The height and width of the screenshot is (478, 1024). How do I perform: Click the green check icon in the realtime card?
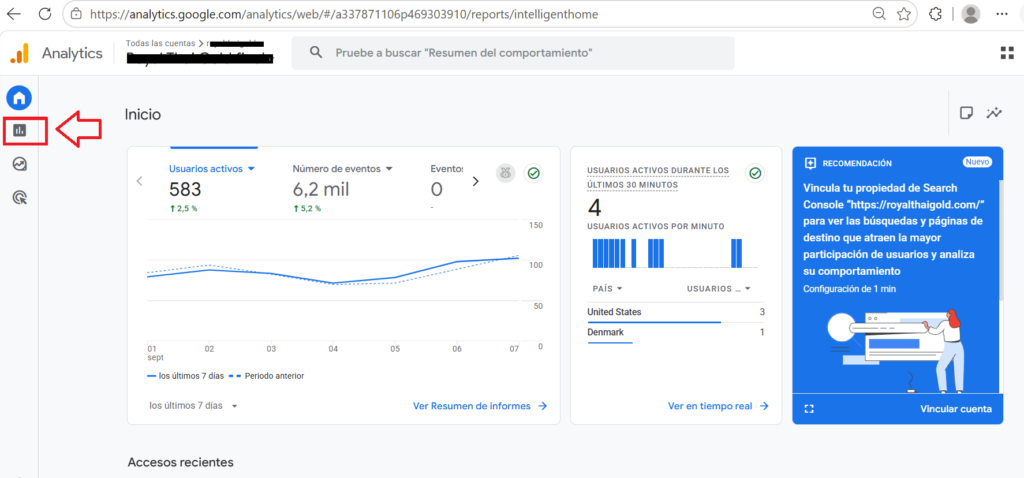pos(755,173)
